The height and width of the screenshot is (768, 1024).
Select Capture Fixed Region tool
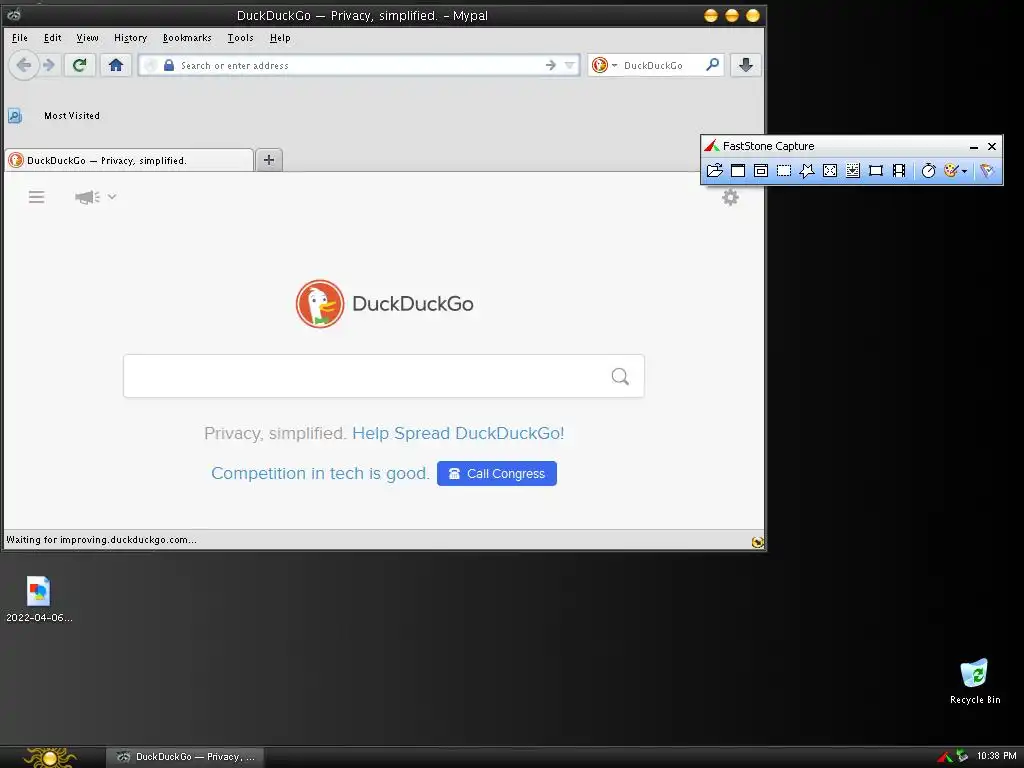[876, 170]
